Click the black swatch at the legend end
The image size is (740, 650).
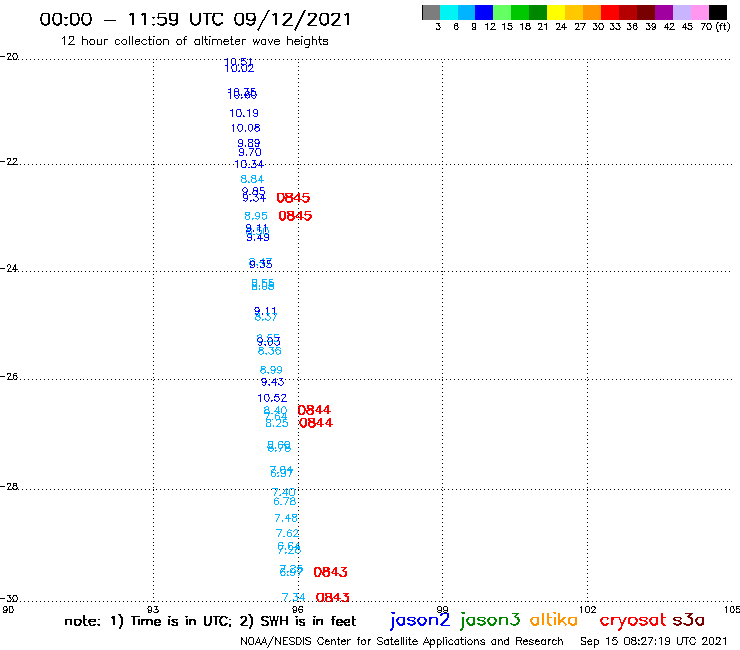coord(717,12)
